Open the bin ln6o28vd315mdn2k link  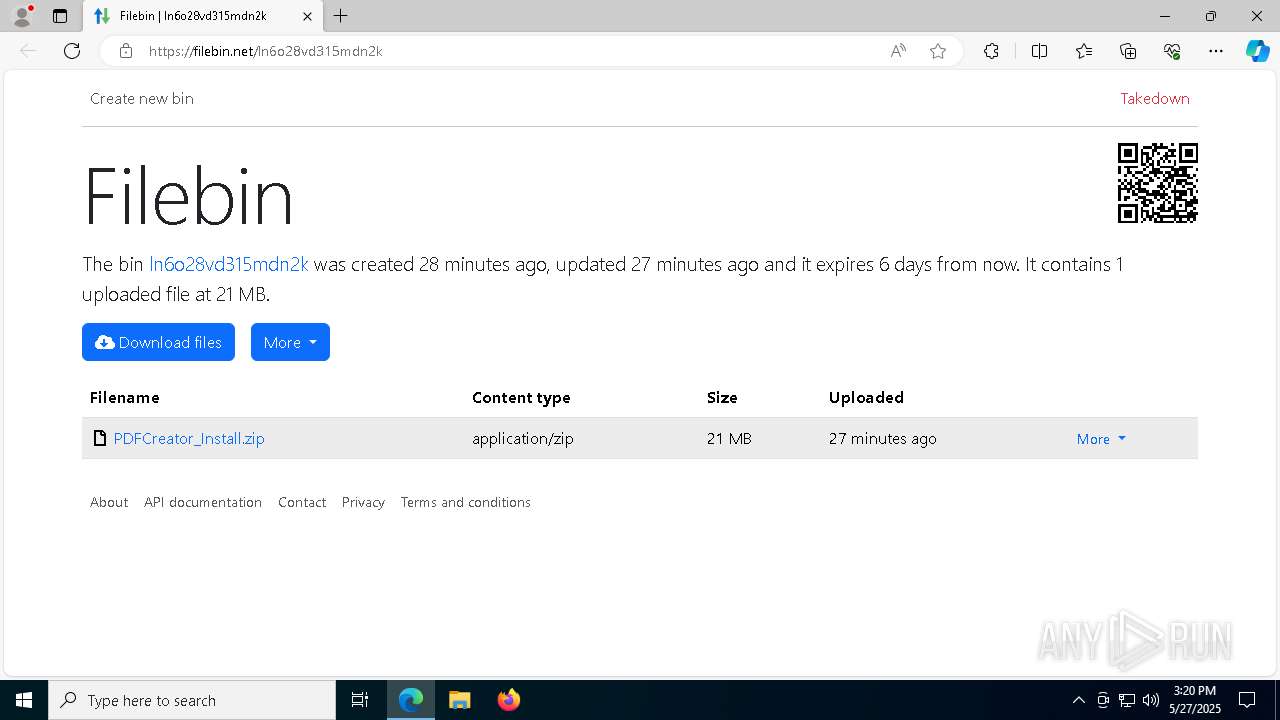pos(228,264)
